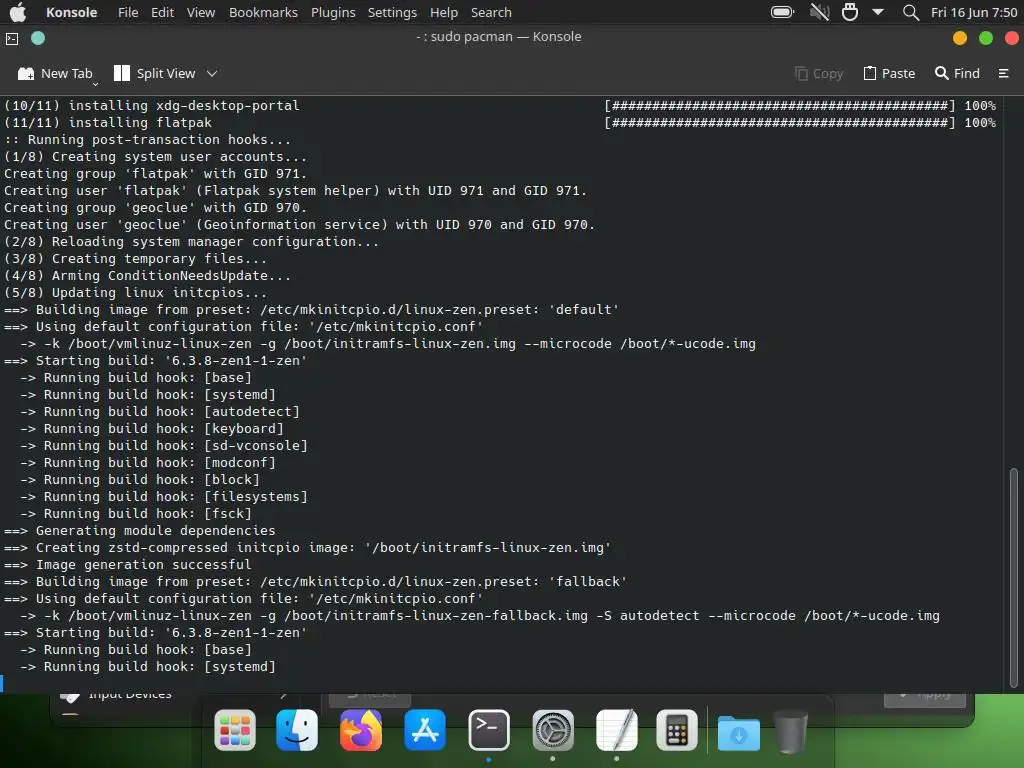Open the Trash icon in dock
1024x768 pixels.
pos(791,732)
